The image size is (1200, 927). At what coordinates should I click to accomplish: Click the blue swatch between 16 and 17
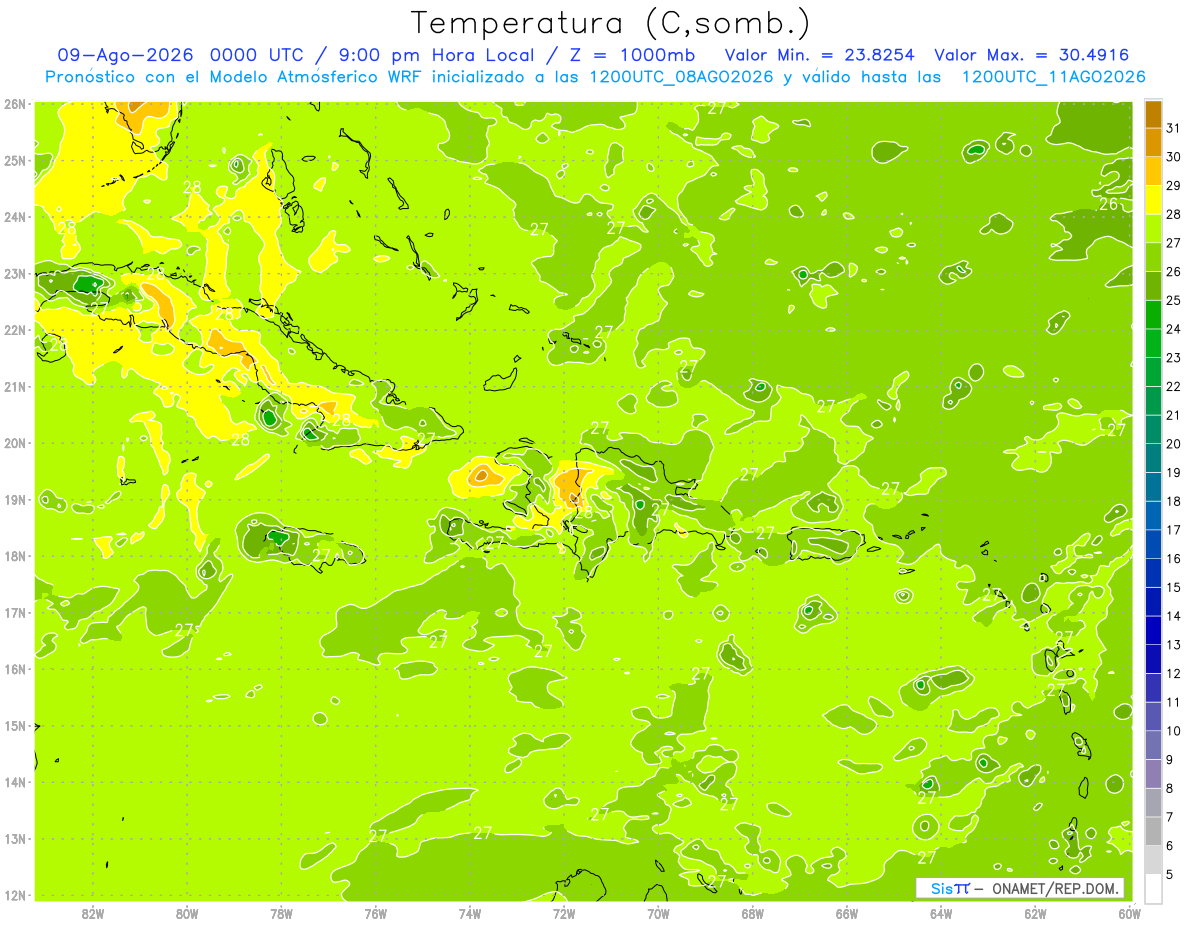point(1154,543)
